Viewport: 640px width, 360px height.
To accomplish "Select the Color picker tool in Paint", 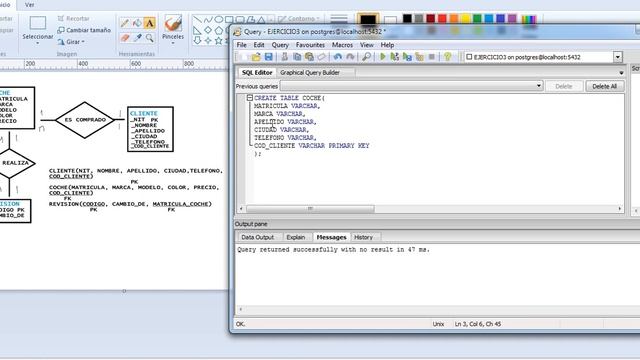I will point(137,38).
